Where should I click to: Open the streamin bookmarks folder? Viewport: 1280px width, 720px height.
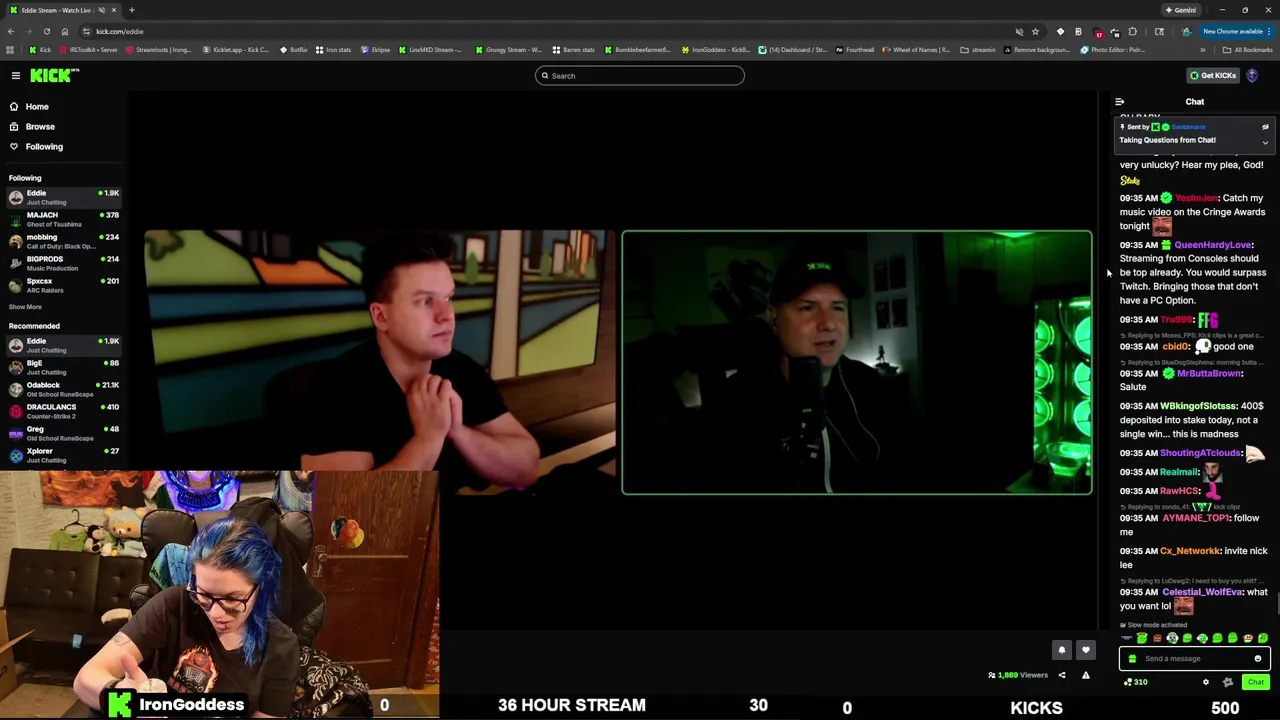(x=978, y=50)
